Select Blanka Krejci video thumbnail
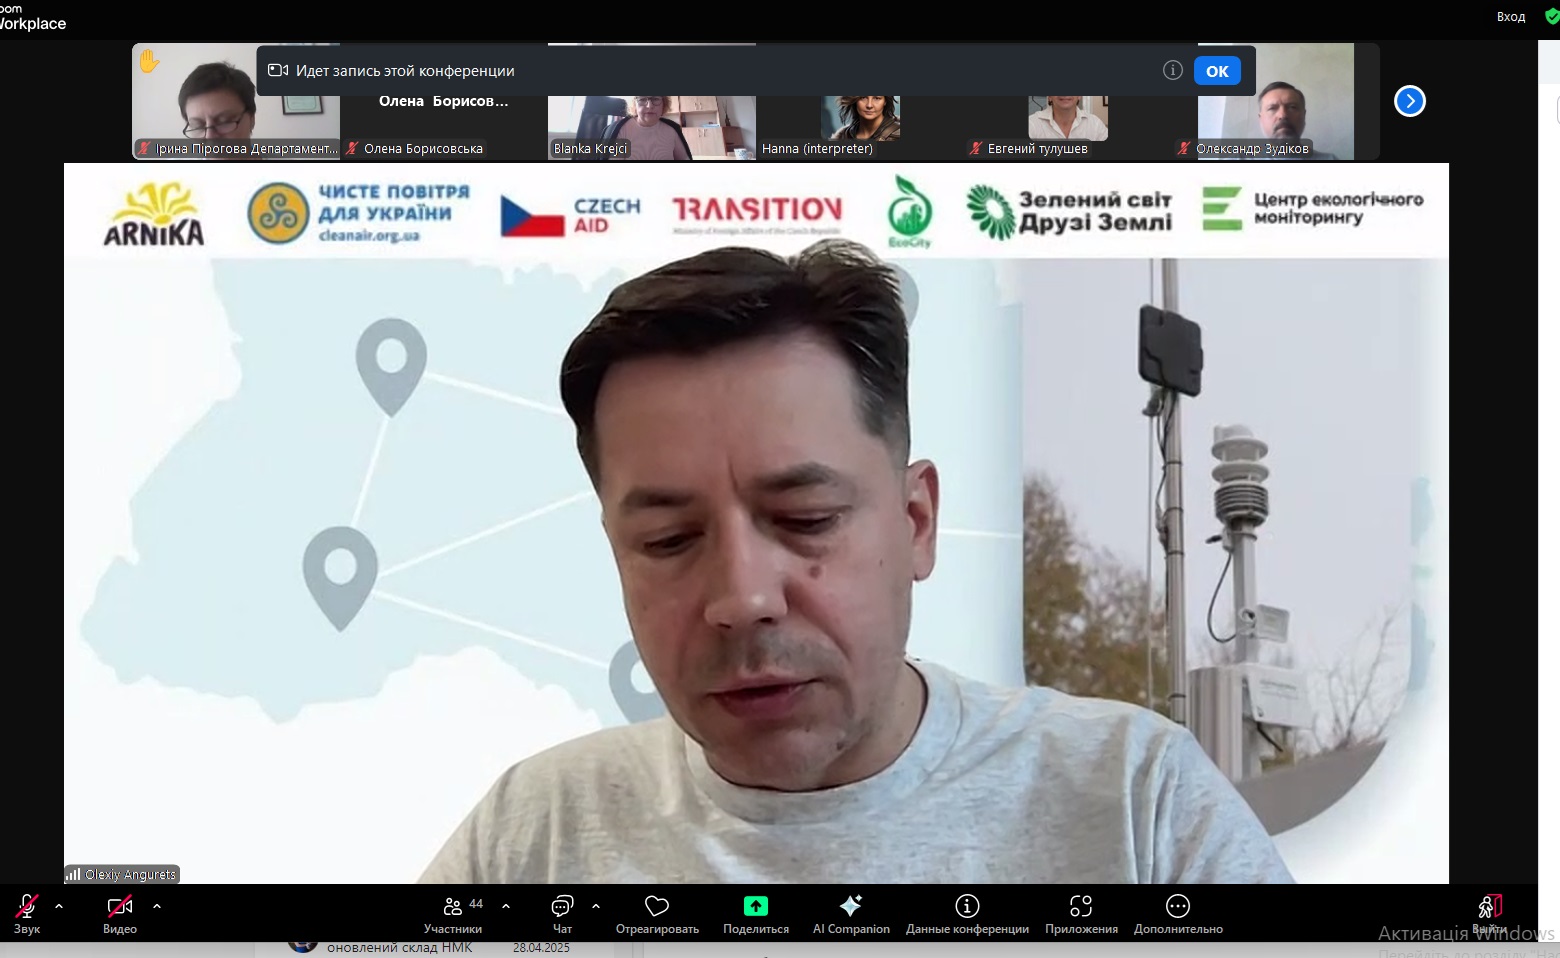The width and height of the screenshot is (1560, 958). tap(651, 127)
